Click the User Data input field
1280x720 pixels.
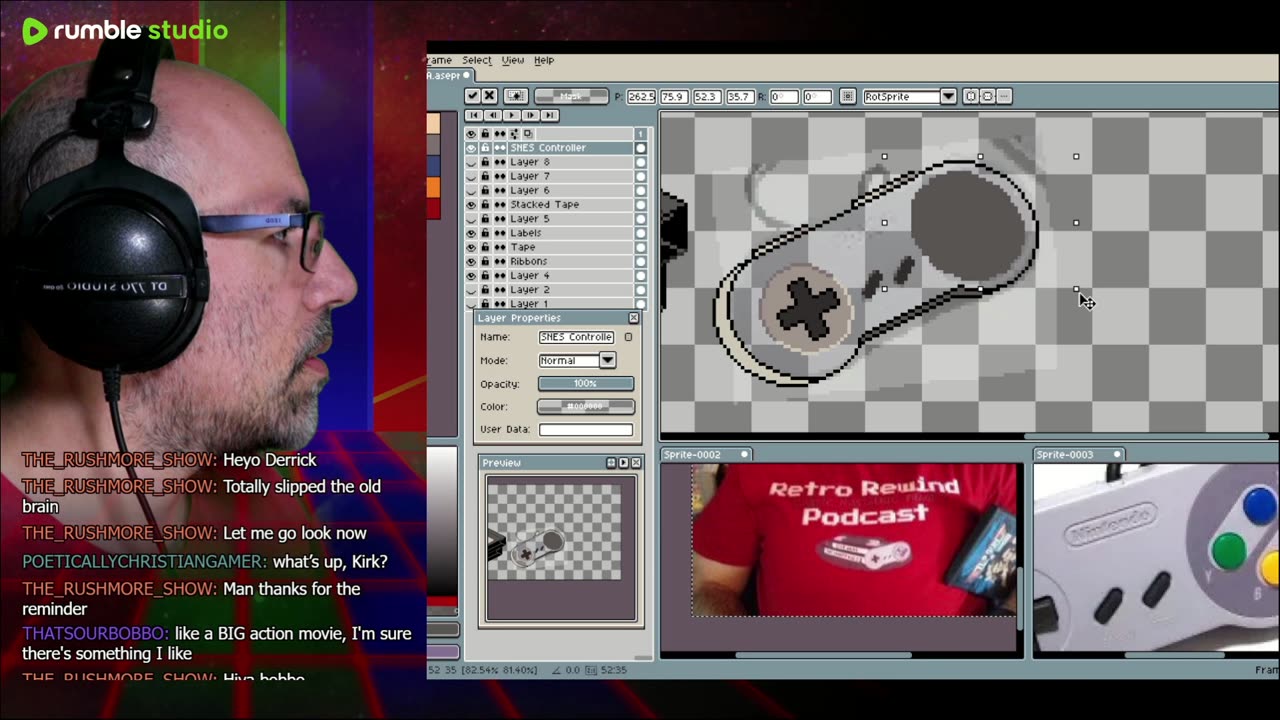pyautogui.click(x=586, y=430)
